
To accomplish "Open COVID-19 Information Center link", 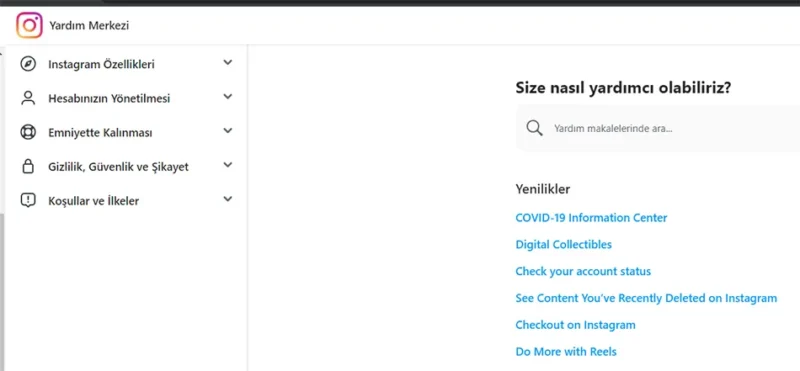I will [x=591, y=218].
